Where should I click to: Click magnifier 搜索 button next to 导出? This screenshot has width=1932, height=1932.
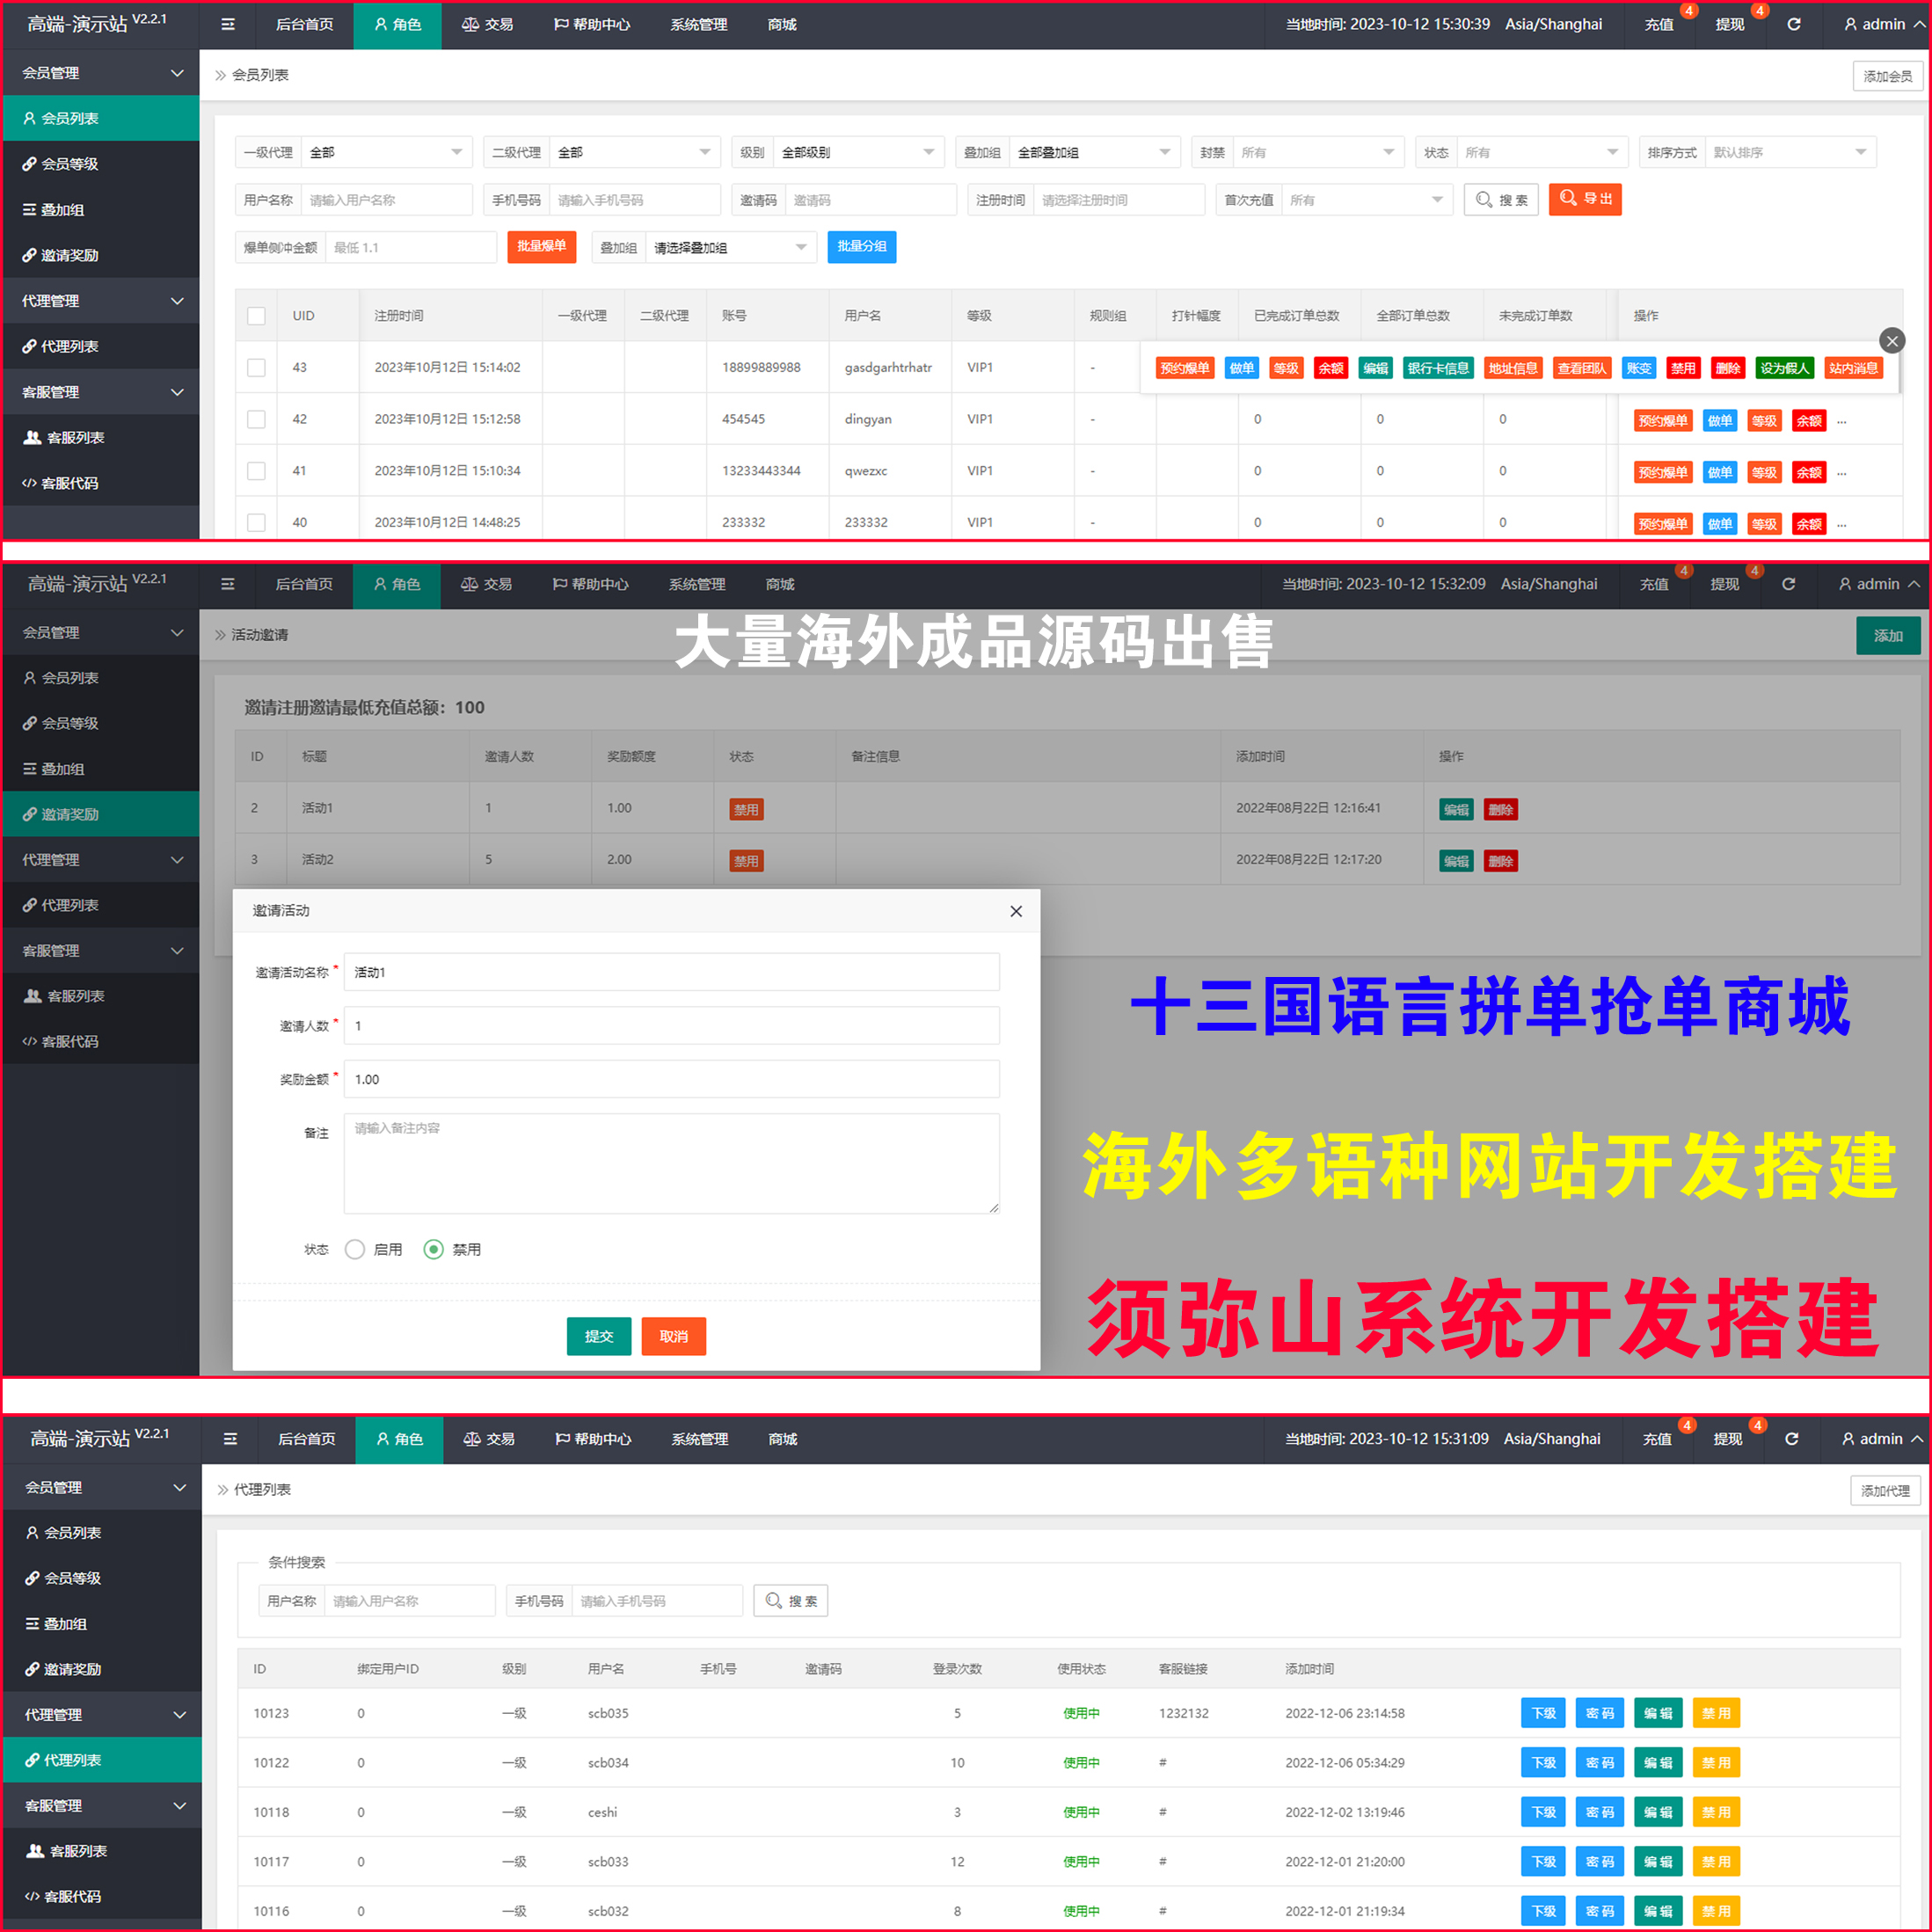tap(1501, 200)
